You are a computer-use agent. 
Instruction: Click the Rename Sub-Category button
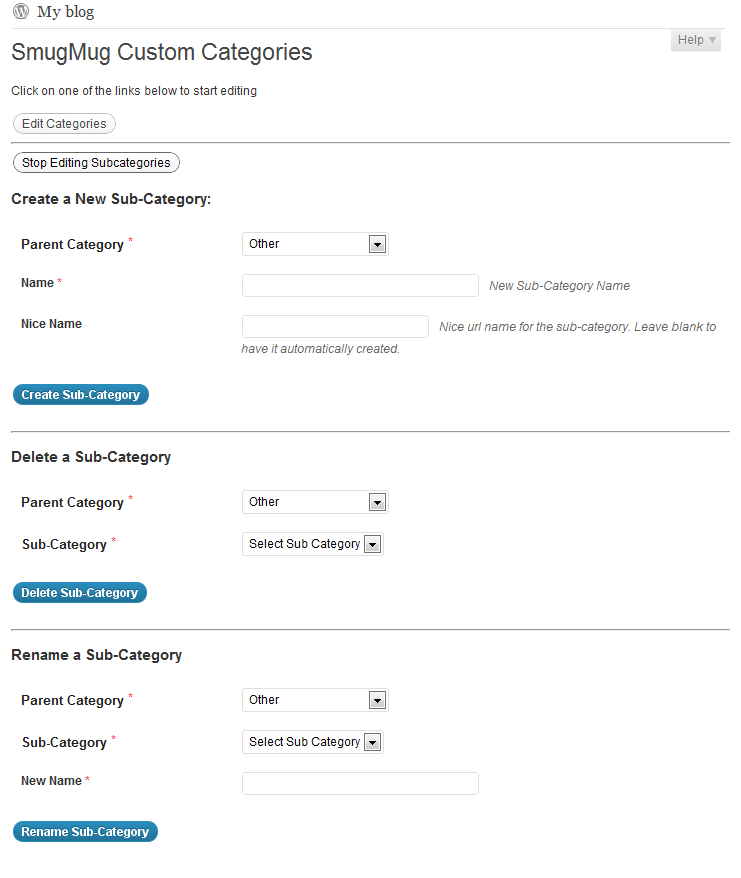85,832
